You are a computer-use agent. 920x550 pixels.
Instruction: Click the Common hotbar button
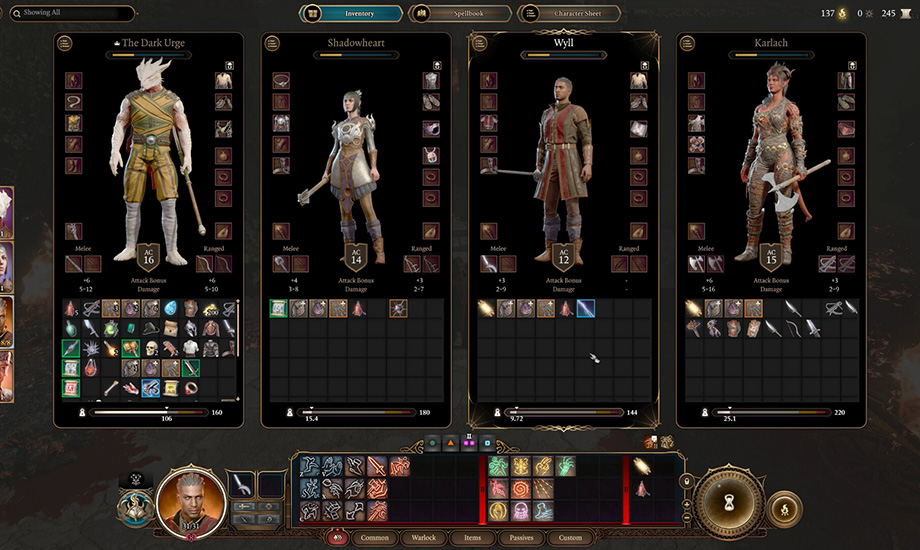tap(374, 537)
